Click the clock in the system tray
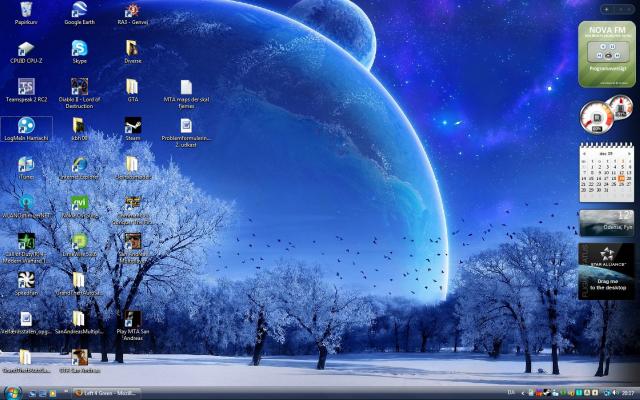 click(x=627, y=393)
